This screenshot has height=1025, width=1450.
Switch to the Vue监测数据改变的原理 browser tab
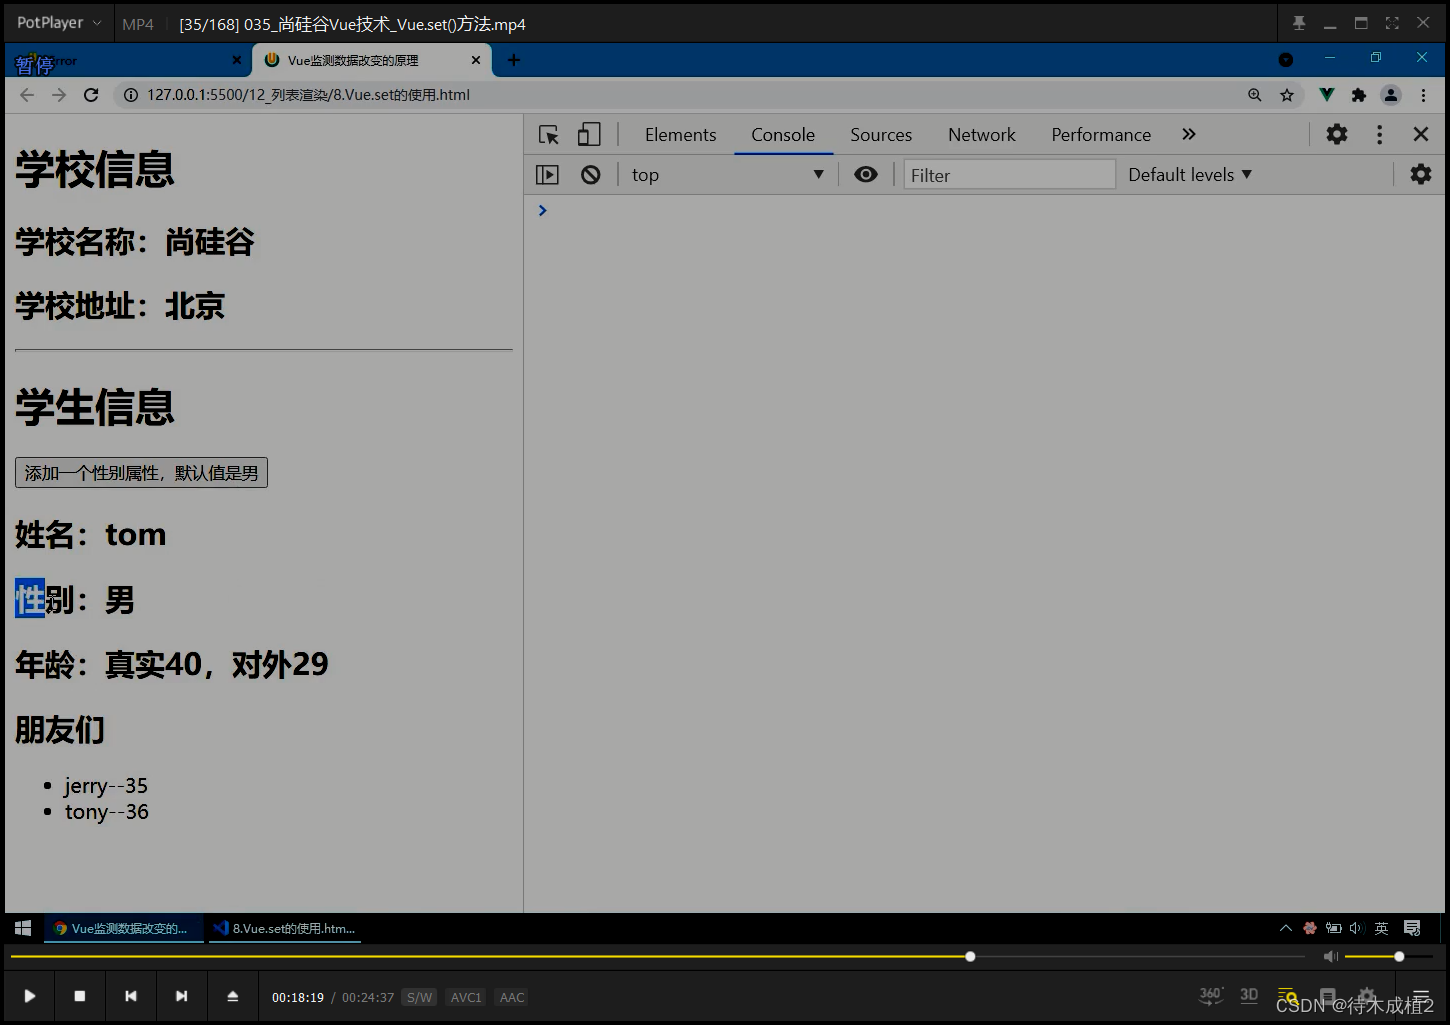(x=370, y=60)
